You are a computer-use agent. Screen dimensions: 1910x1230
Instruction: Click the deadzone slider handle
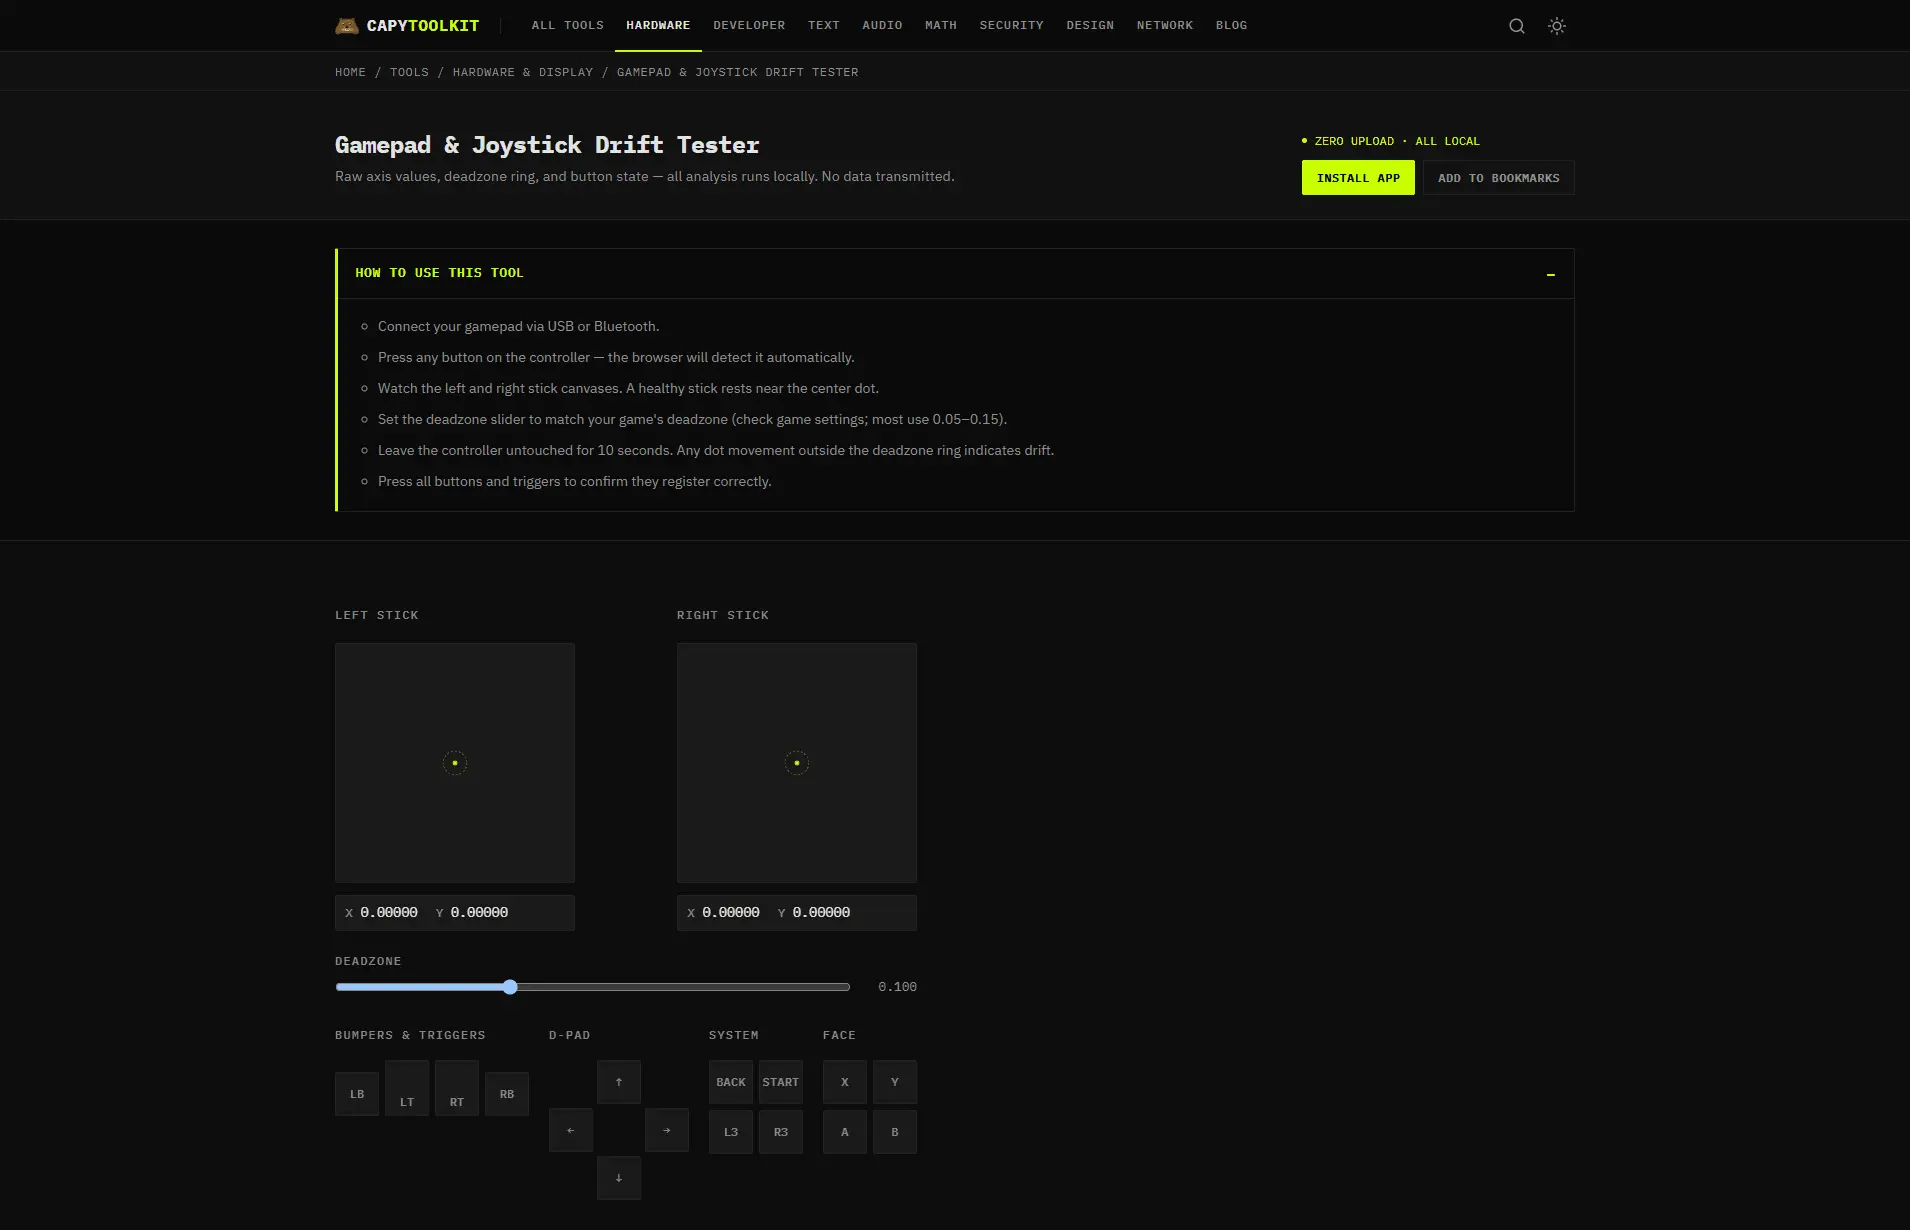tap(510, 987)
